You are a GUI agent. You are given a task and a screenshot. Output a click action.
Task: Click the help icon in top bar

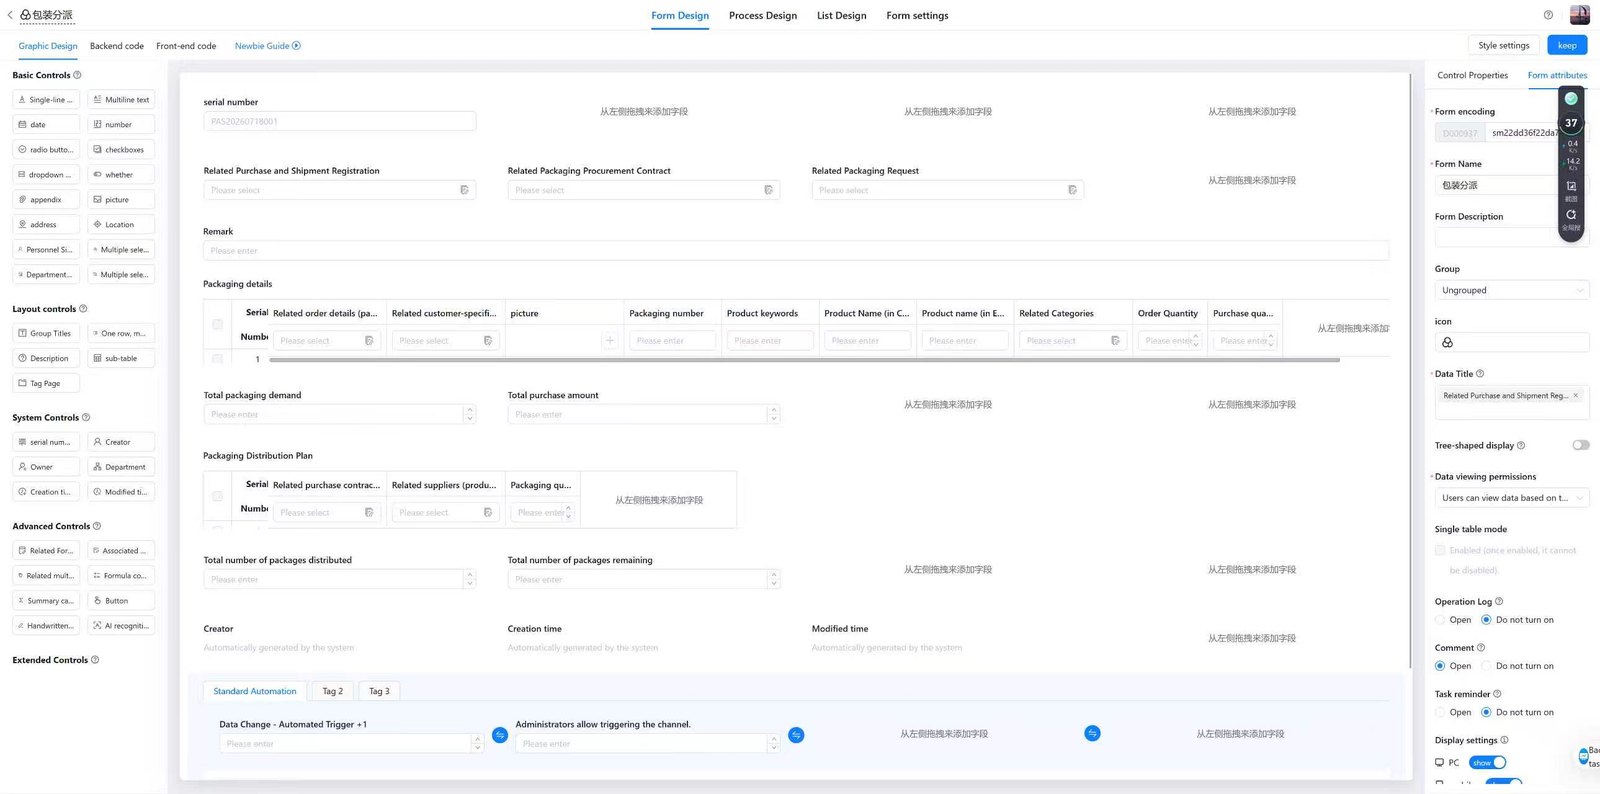[1548, 15]
